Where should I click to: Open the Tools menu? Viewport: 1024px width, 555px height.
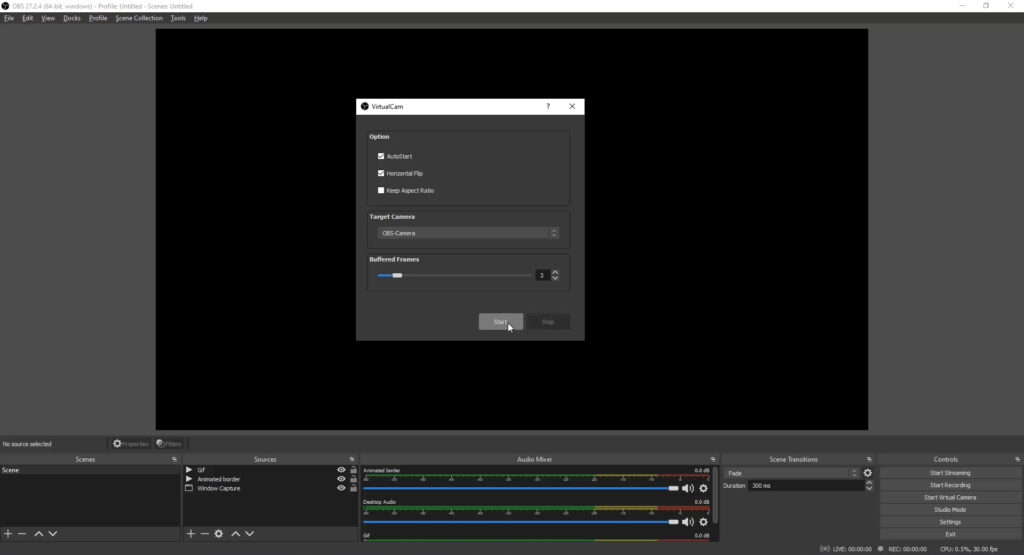(x=178, y=18)
